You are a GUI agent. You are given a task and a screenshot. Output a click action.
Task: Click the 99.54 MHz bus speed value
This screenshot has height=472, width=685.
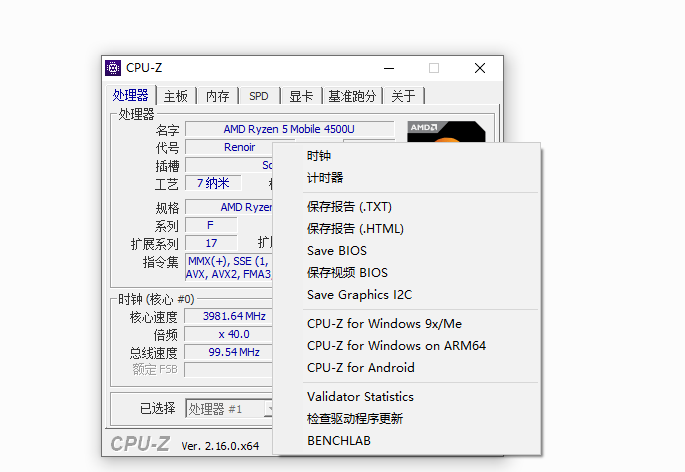pyautogui.click(x=229, y=352)
